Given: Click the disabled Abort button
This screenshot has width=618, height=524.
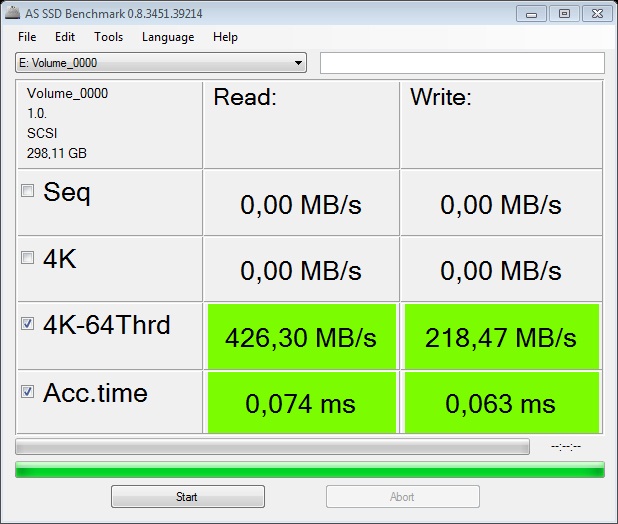Looking at the screenshot, I should click(402, 496).
